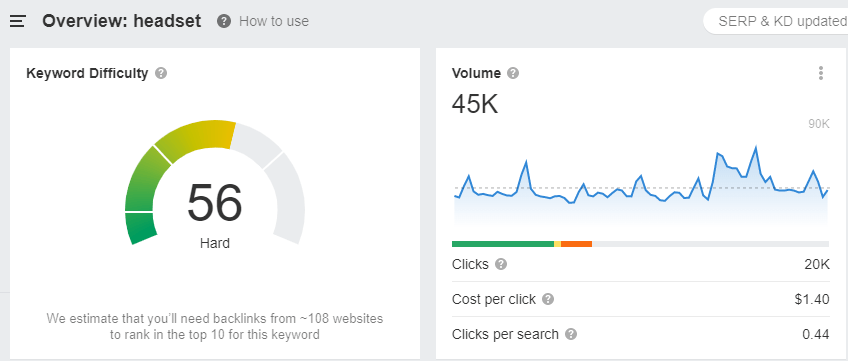This screenshot has height=361, width=848.
Task: Open the hamburger sidebar menu
Action: [x=17, y=22]
